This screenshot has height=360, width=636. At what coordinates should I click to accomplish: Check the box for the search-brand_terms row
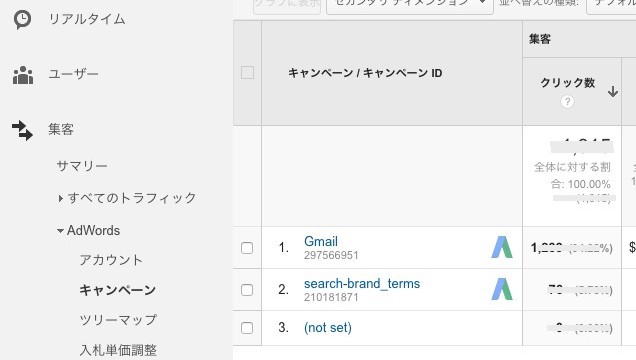pos(247,290)
